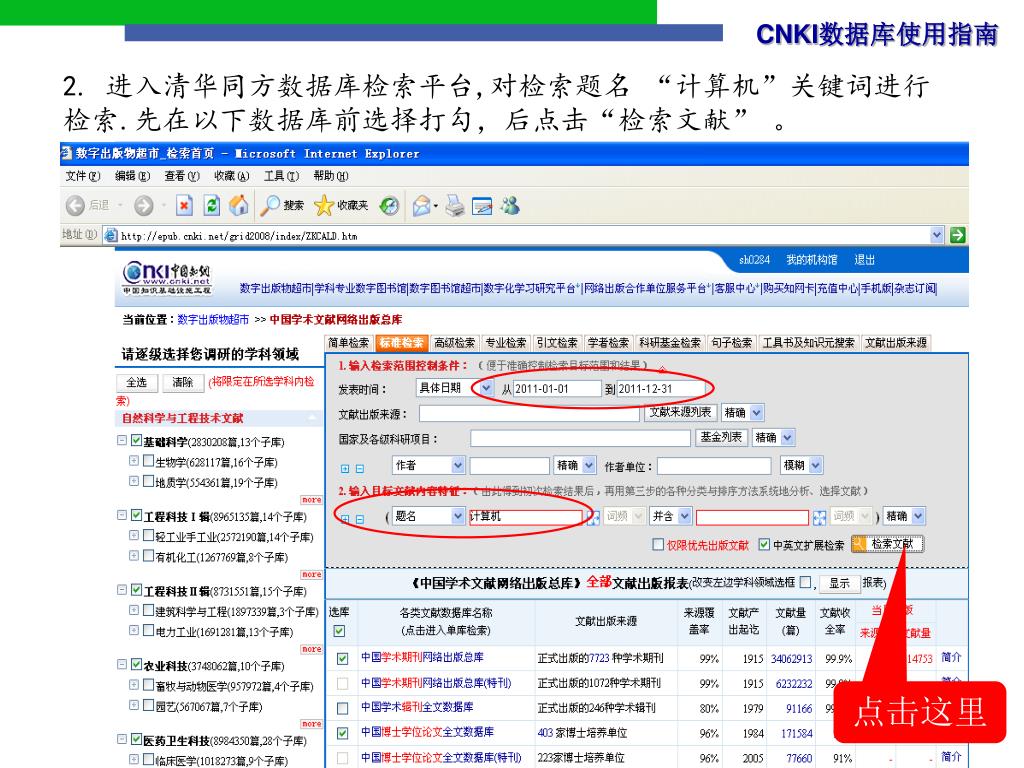Click the 文献来源列表 button
1024x768 pixels.
coord(680,412)
